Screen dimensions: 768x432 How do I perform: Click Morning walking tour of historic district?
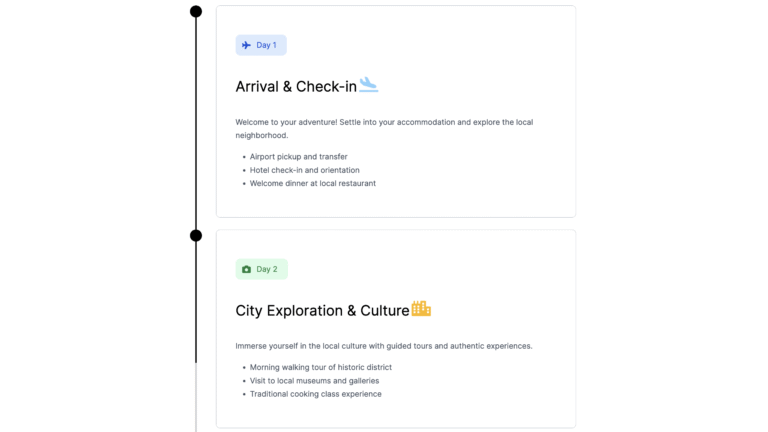tap(321, 367)
